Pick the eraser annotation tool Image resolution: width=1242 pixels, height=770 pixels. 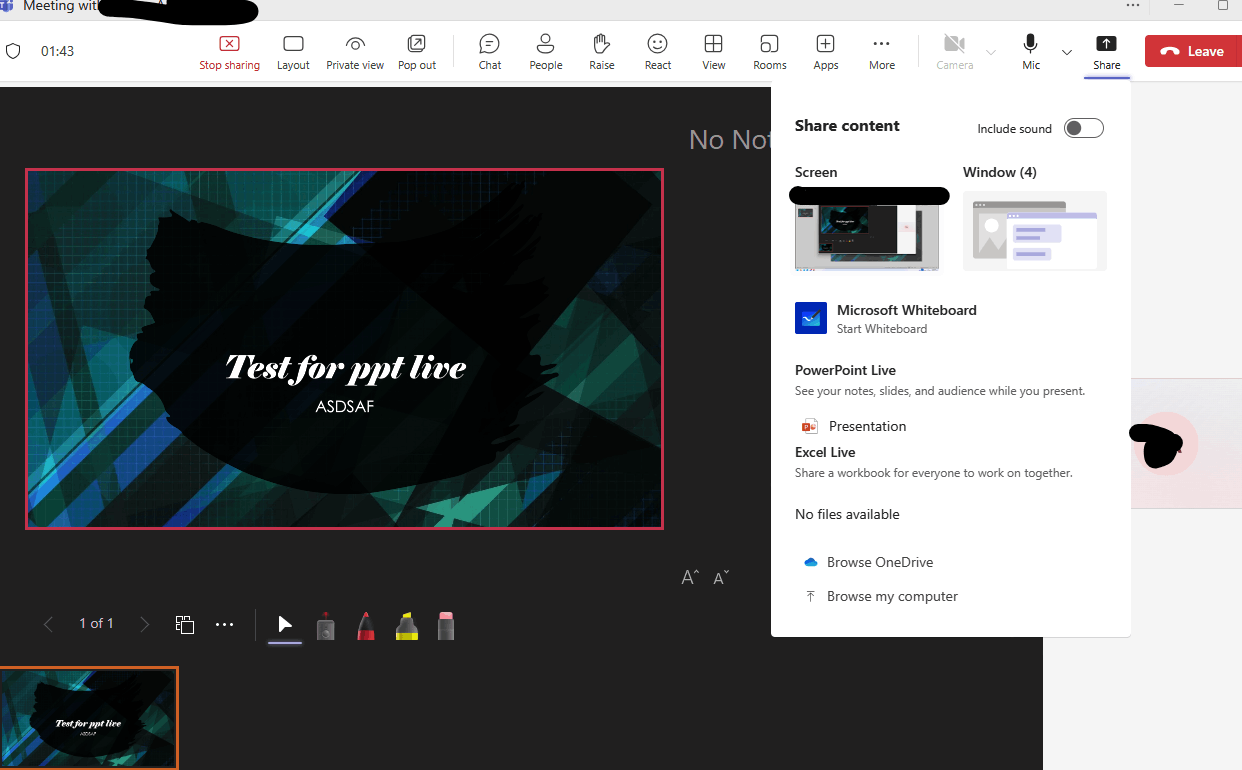tap(446, 625)
